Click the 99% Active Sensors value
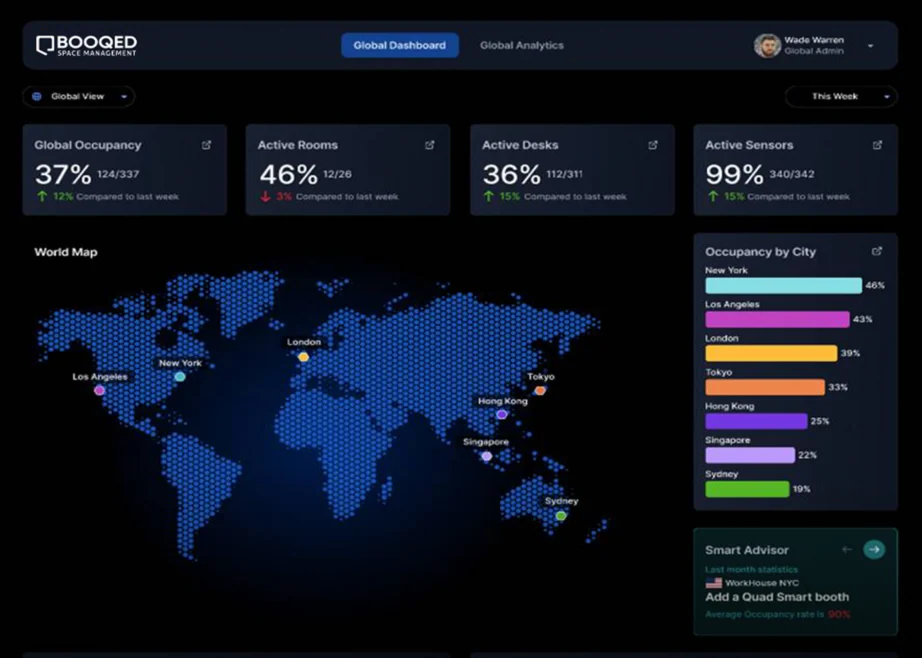This screenshot has width=922, height=658. tap(734, 174)
